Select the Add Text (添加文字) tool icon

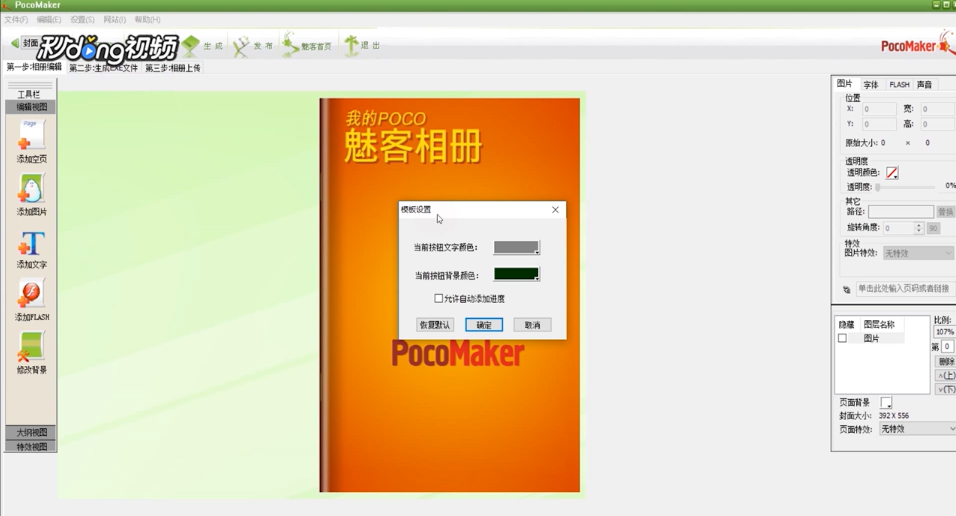point(31,243)
